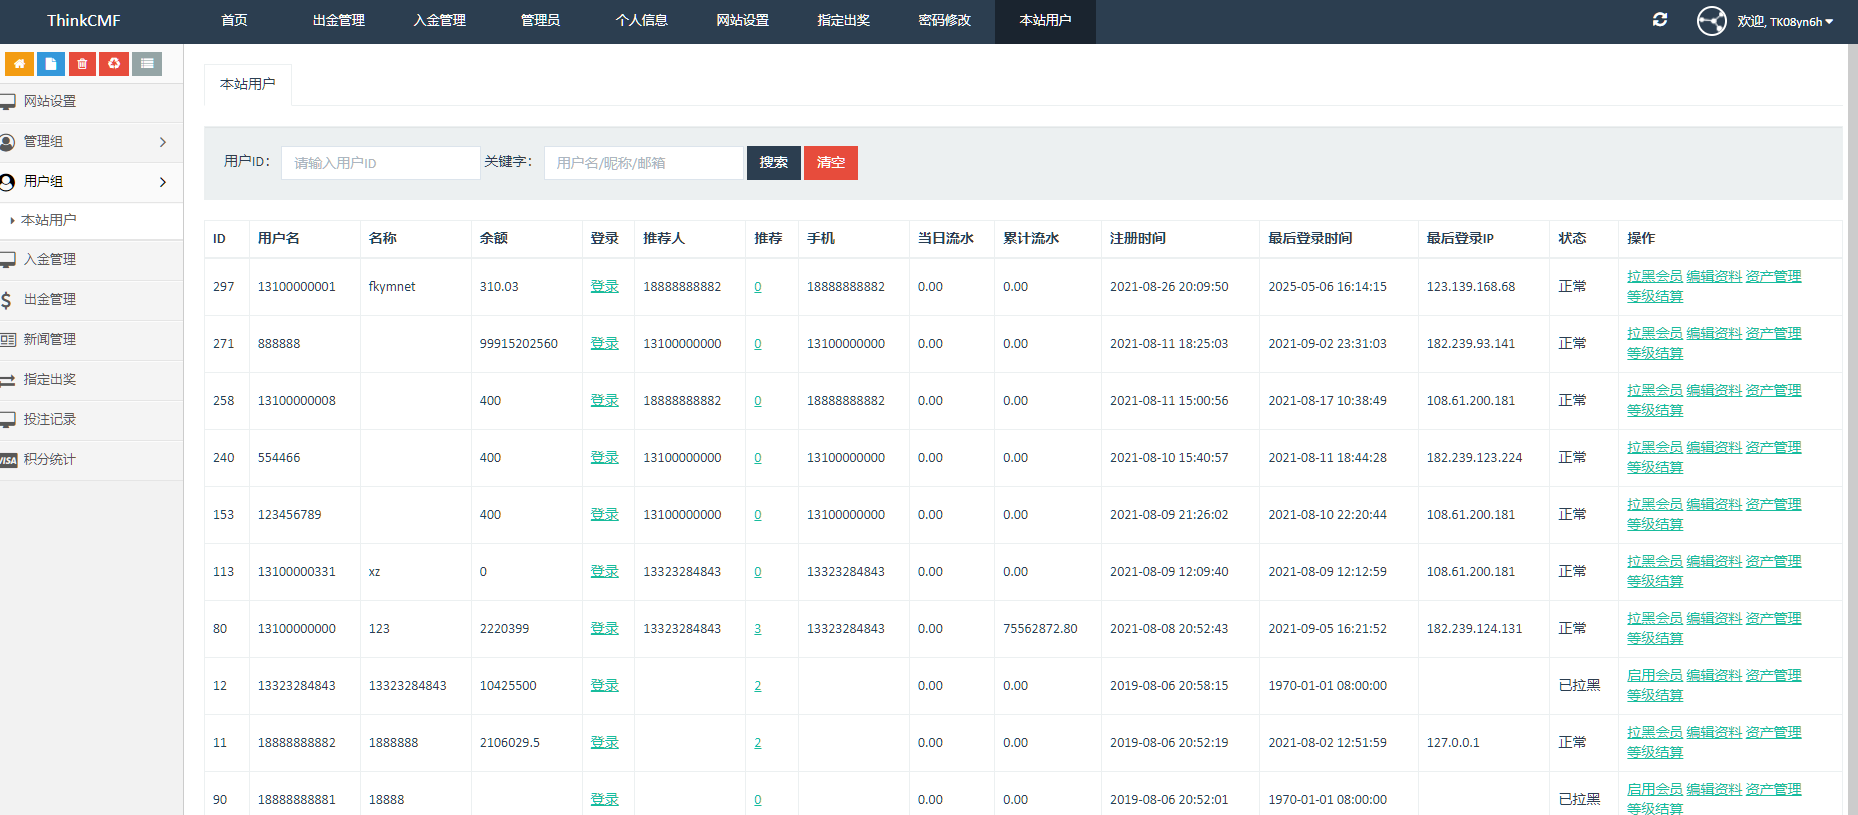Click the orange home shortcut icon
Viewport: 1858px width, 815px height.
19,64
